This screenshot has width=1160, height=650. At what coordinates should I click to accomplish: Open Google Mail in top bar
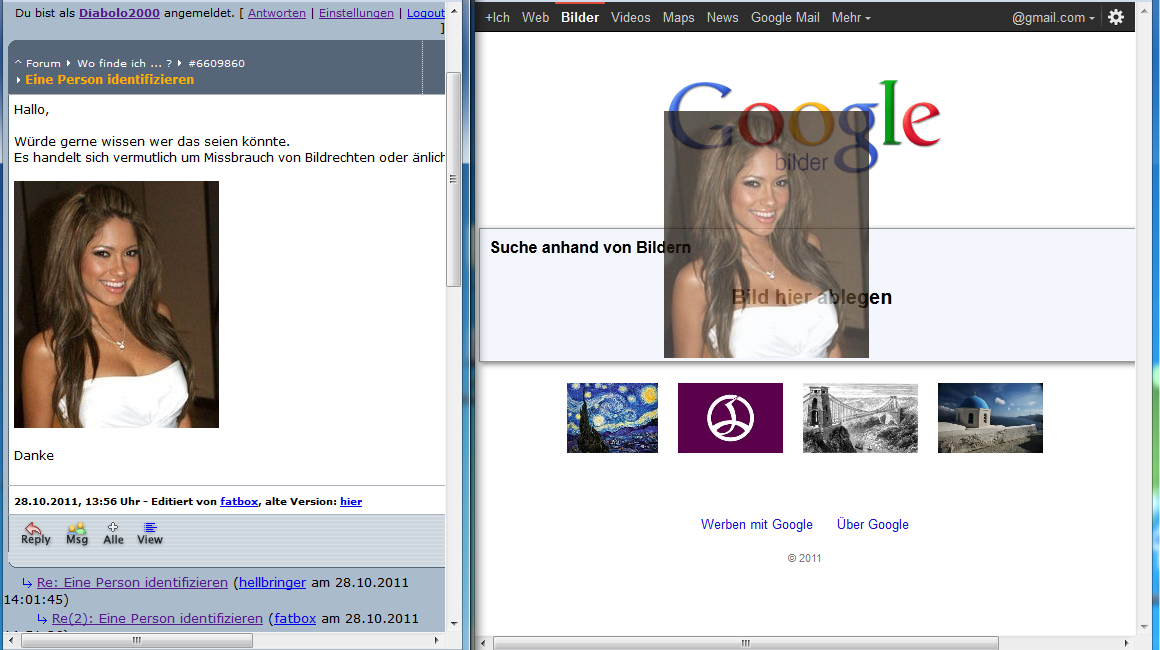click(x=785, y=17)
